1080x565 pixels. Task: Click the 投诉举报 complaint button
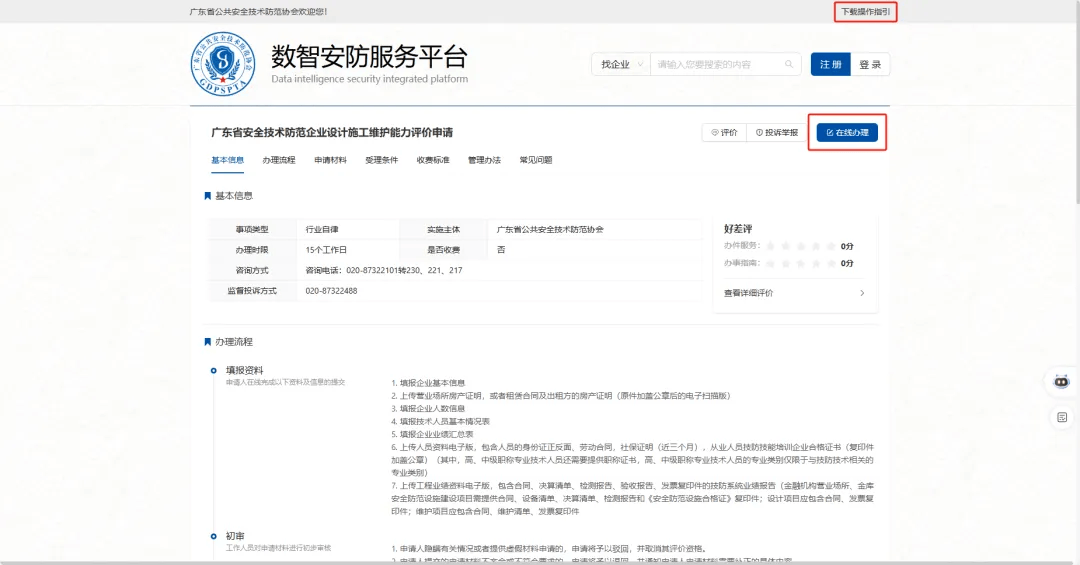click(x=777, y=132)
